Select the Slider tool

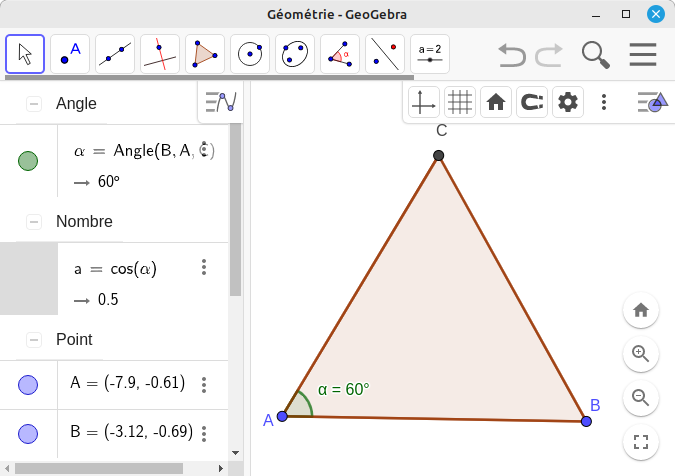tap(430, 54)
